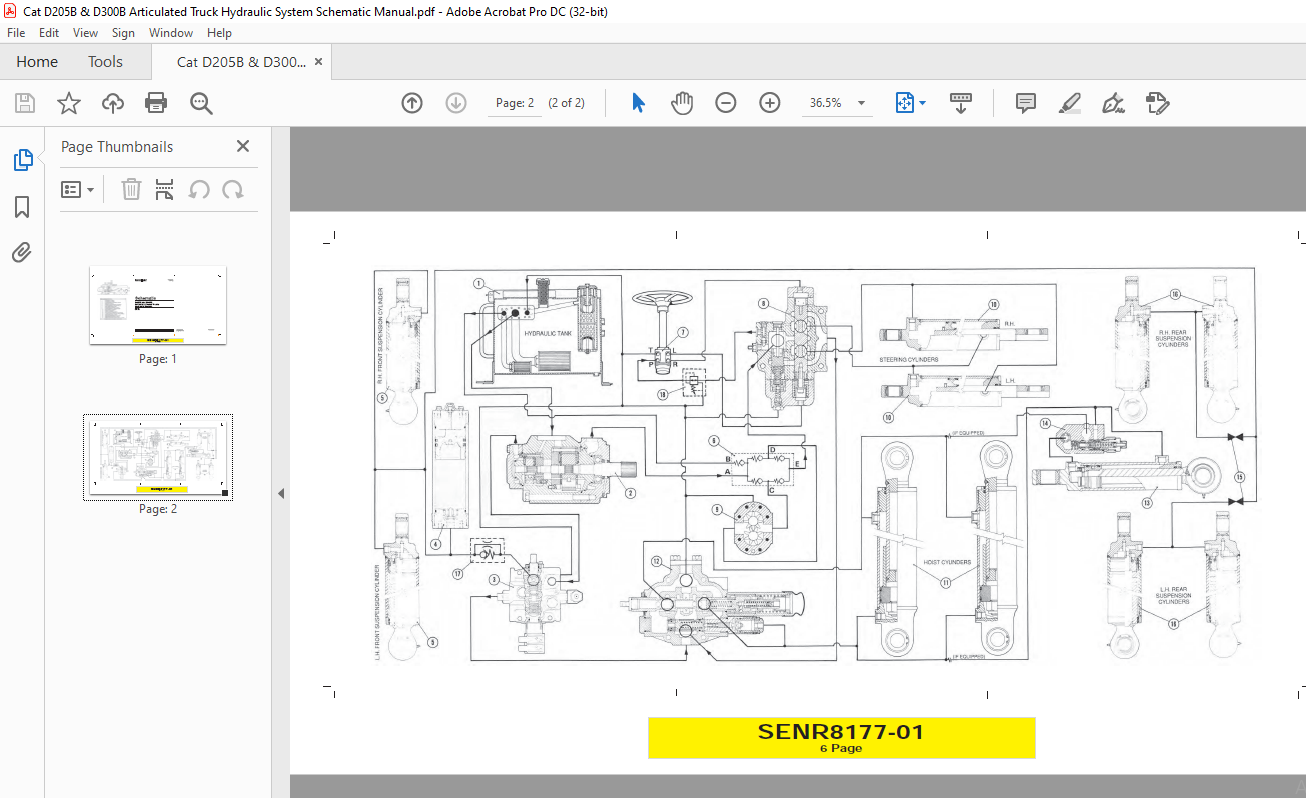Open the zoom level 36.5% dropdown
1306x798 pixels.
tap(861, 103)
